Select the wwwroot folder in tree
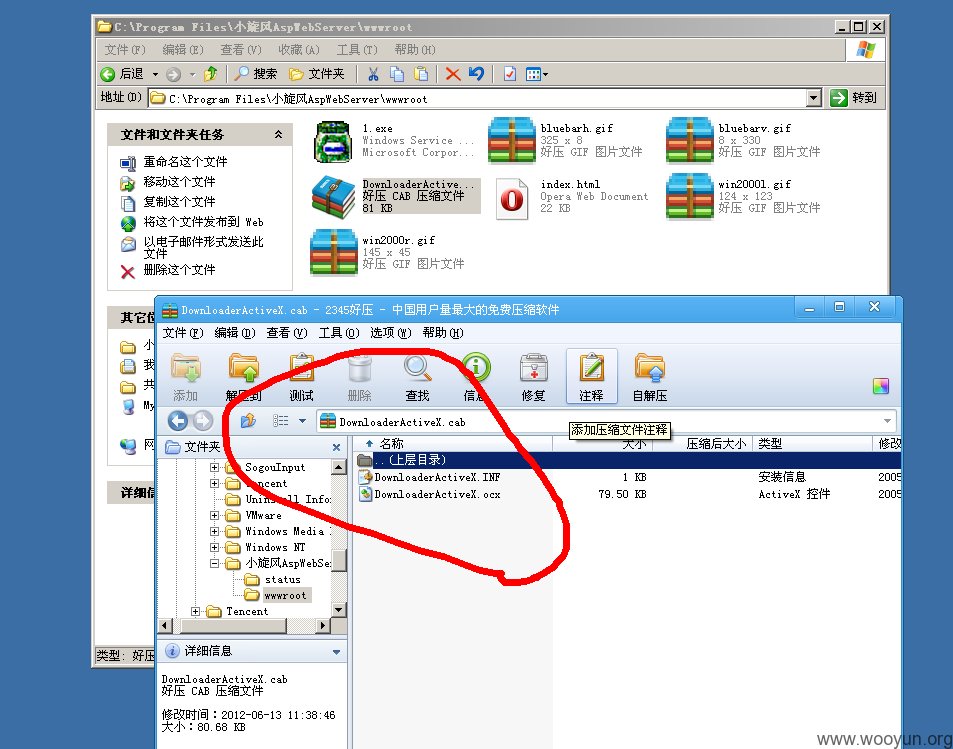Image resolution: width=953 pixels, height=749 pixels. [x=286, y=596]
